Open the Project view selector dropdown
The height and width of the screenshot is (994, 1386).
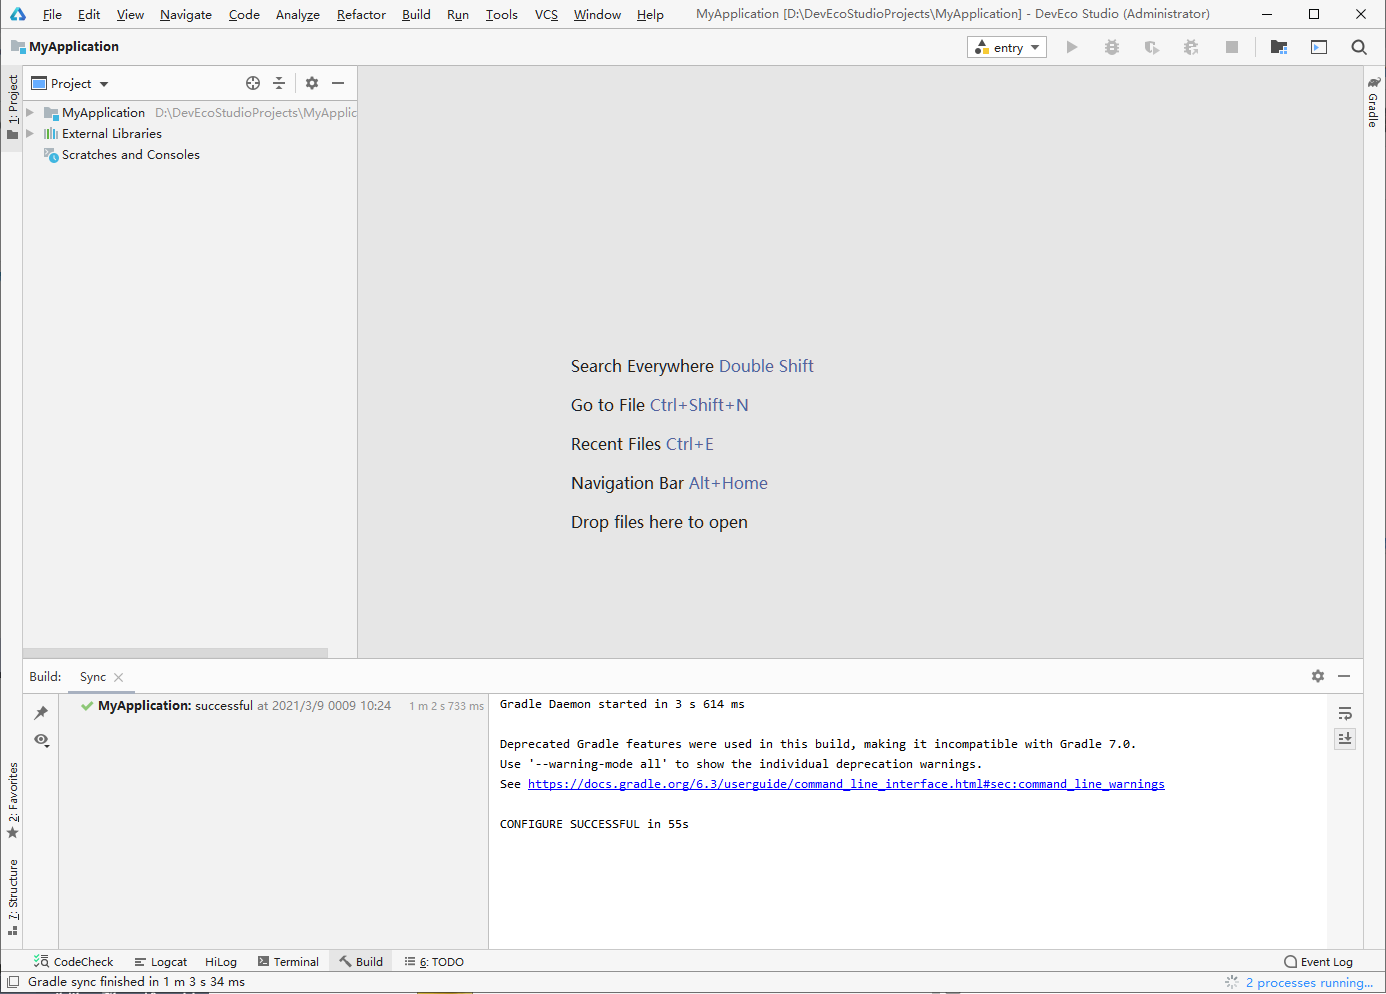click(70, 83)
